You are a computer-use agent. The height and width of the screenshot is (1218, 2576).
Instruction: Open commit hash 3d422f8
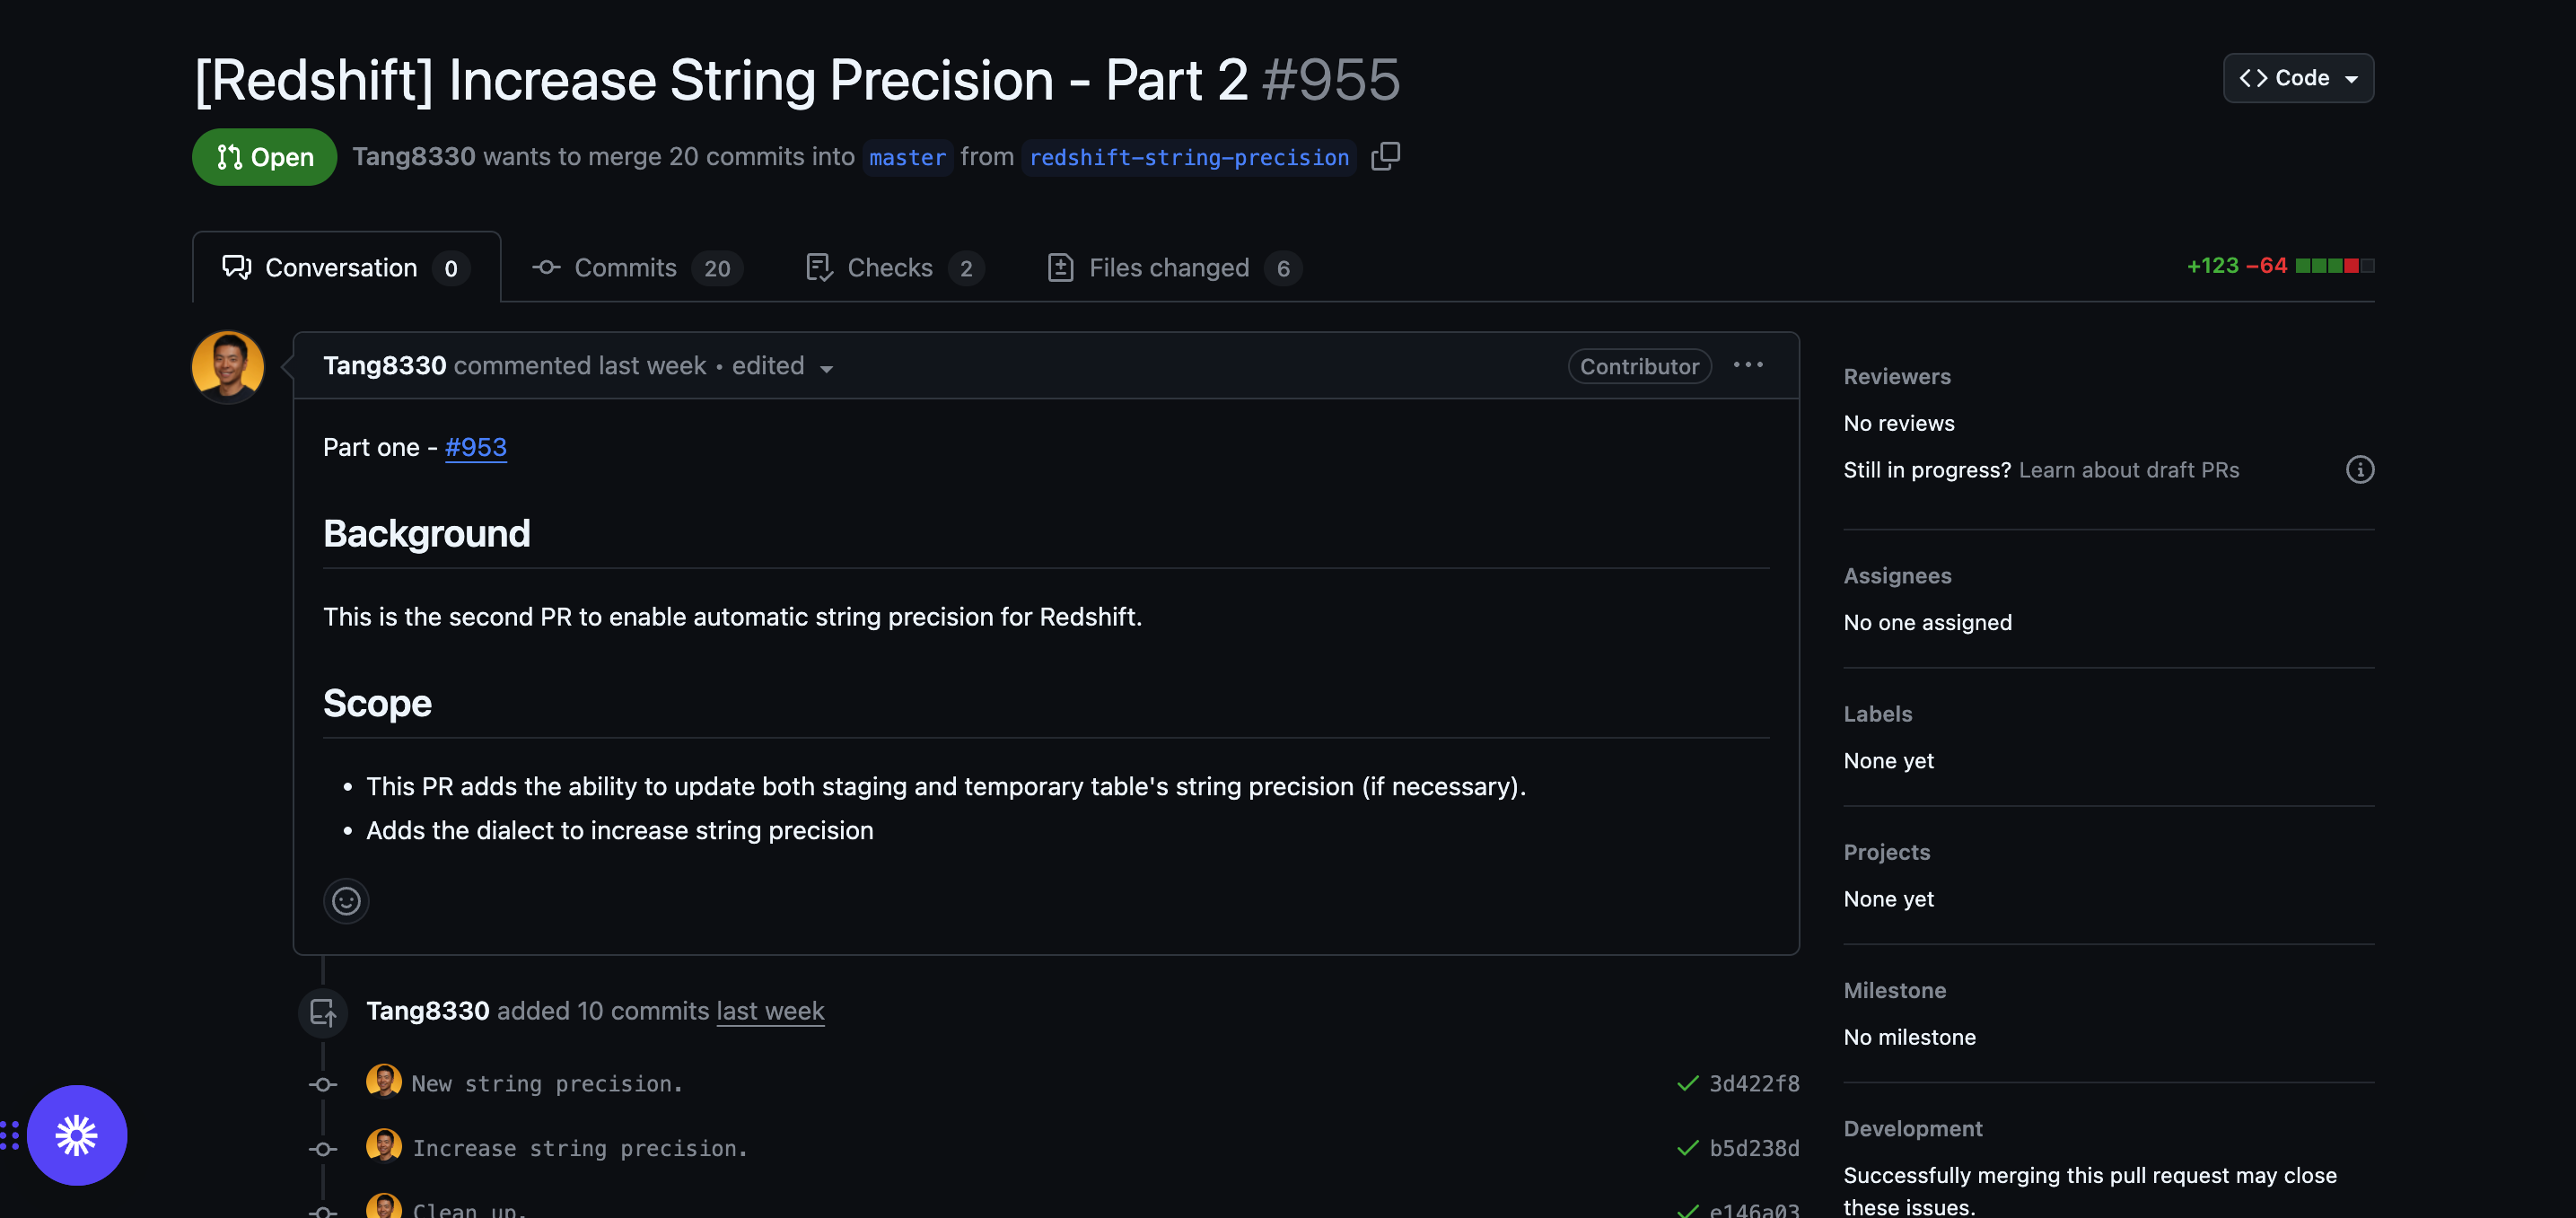click(1754, 1083)
